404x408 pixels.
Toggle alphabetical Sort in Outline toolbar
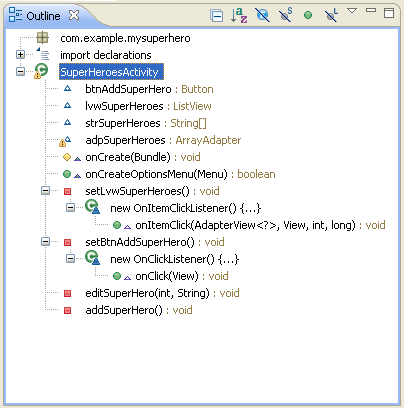point(239,15)
